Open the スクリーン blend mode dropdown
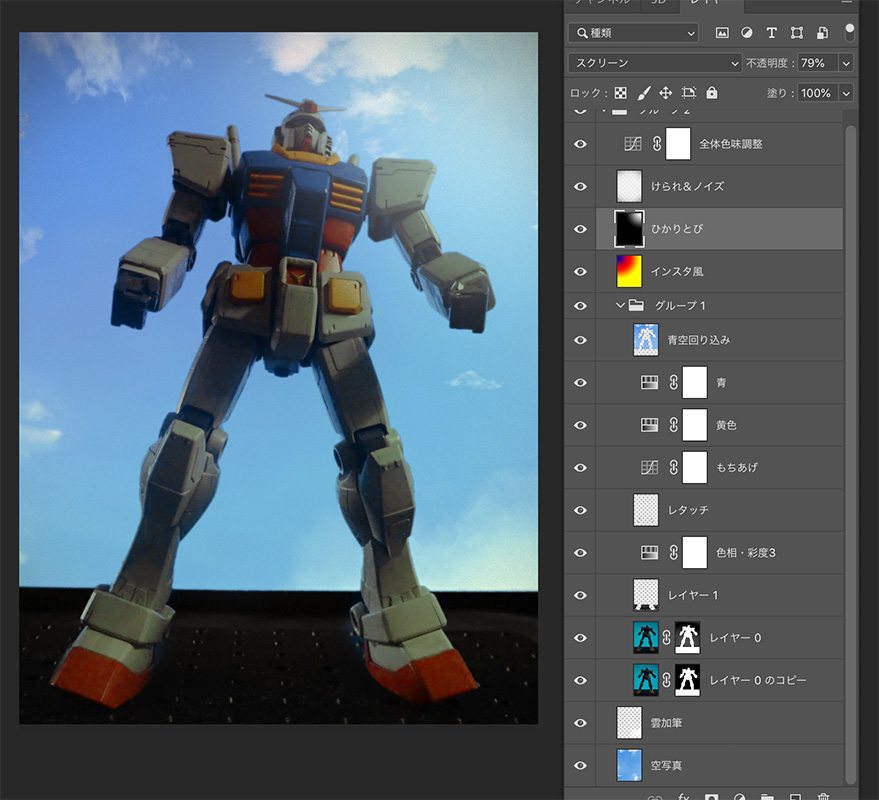Screen dimensions: 879x800 pos(654,63)
